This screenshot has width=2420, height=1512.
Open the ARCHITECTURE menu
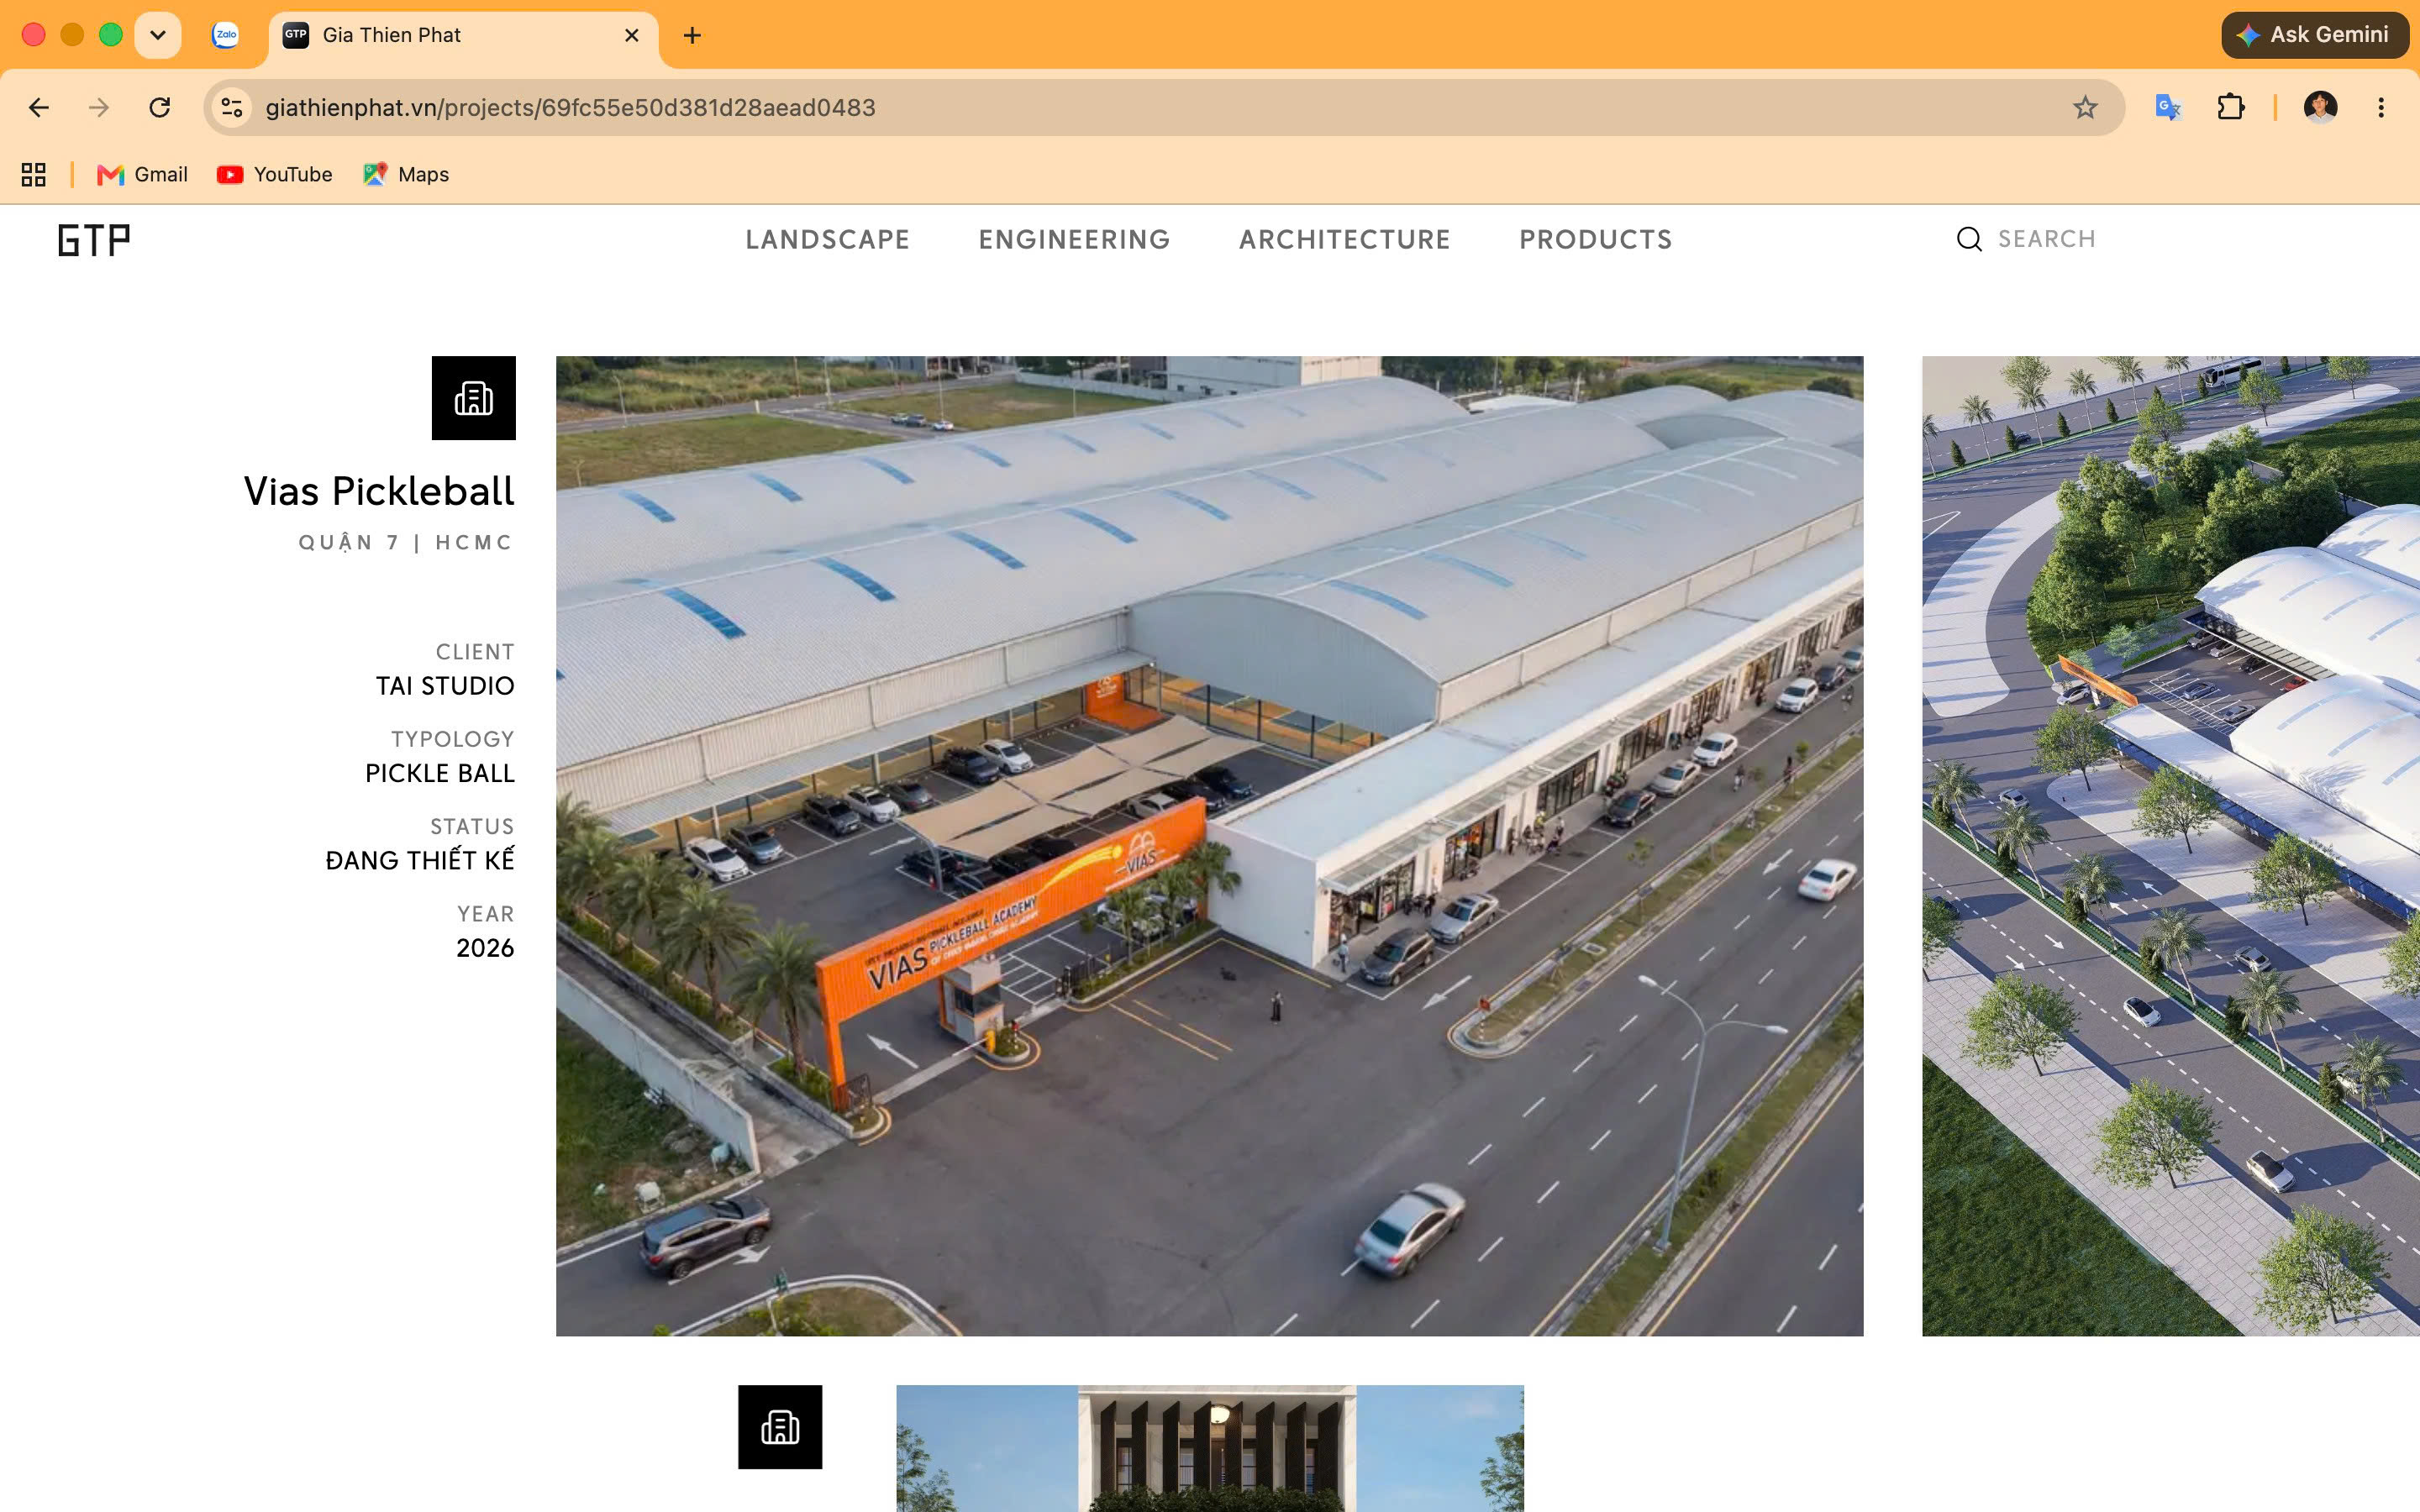point(1345,240)
